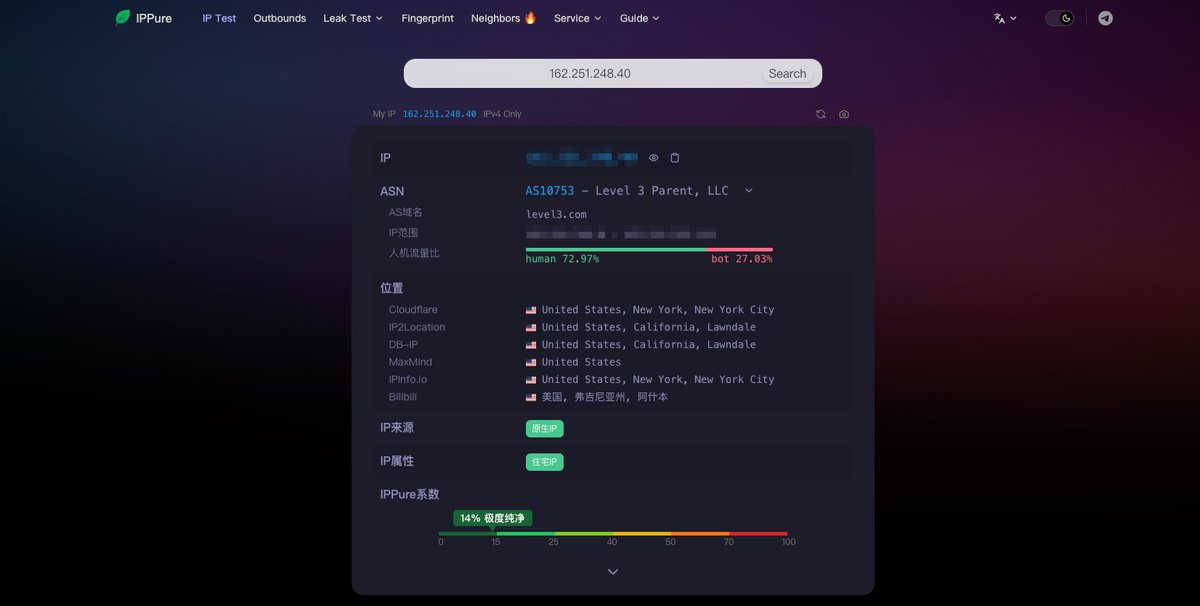The image size is (1200, 606).
Task: Expand the AS10753 Level 3 Parent details
Action: (x=749, y=190)
